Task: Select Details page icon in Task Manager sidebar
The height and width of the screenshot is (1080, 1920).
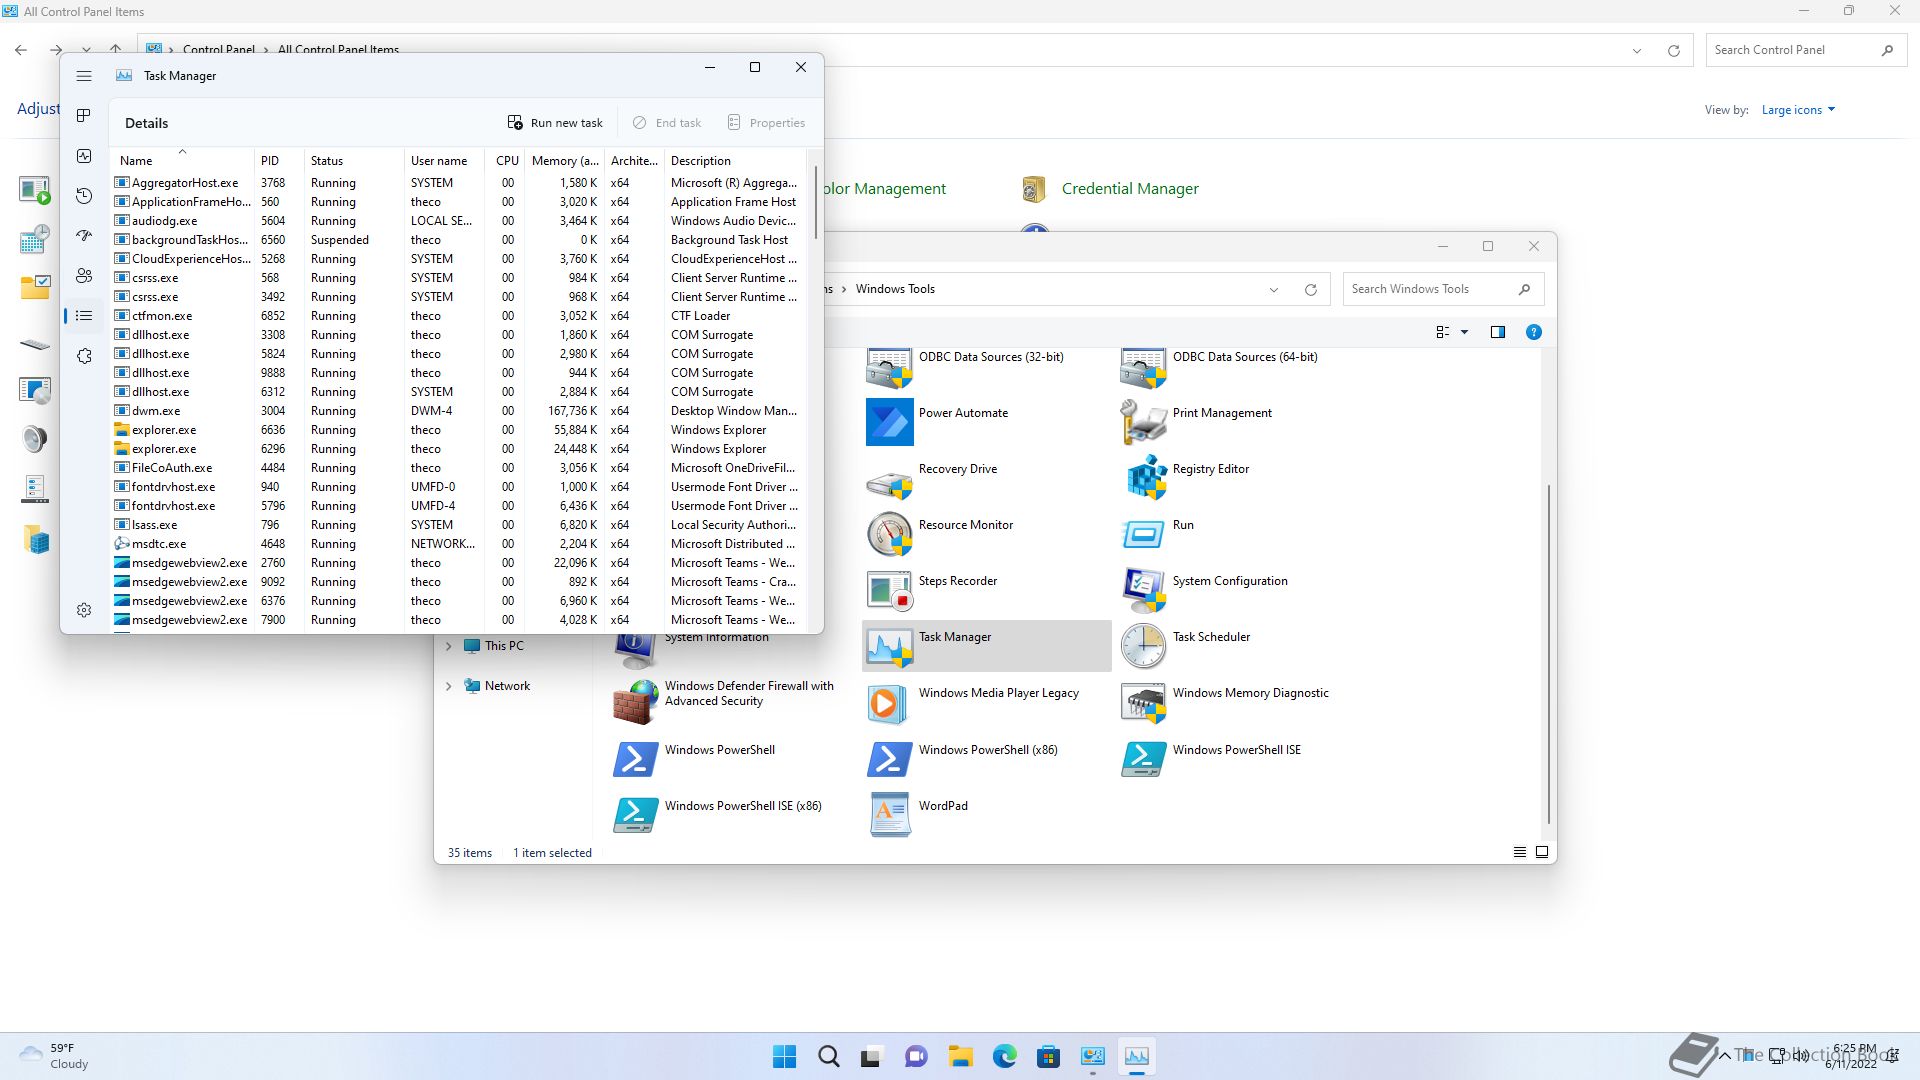Action: pyautogui.click(x=84, y=316)
